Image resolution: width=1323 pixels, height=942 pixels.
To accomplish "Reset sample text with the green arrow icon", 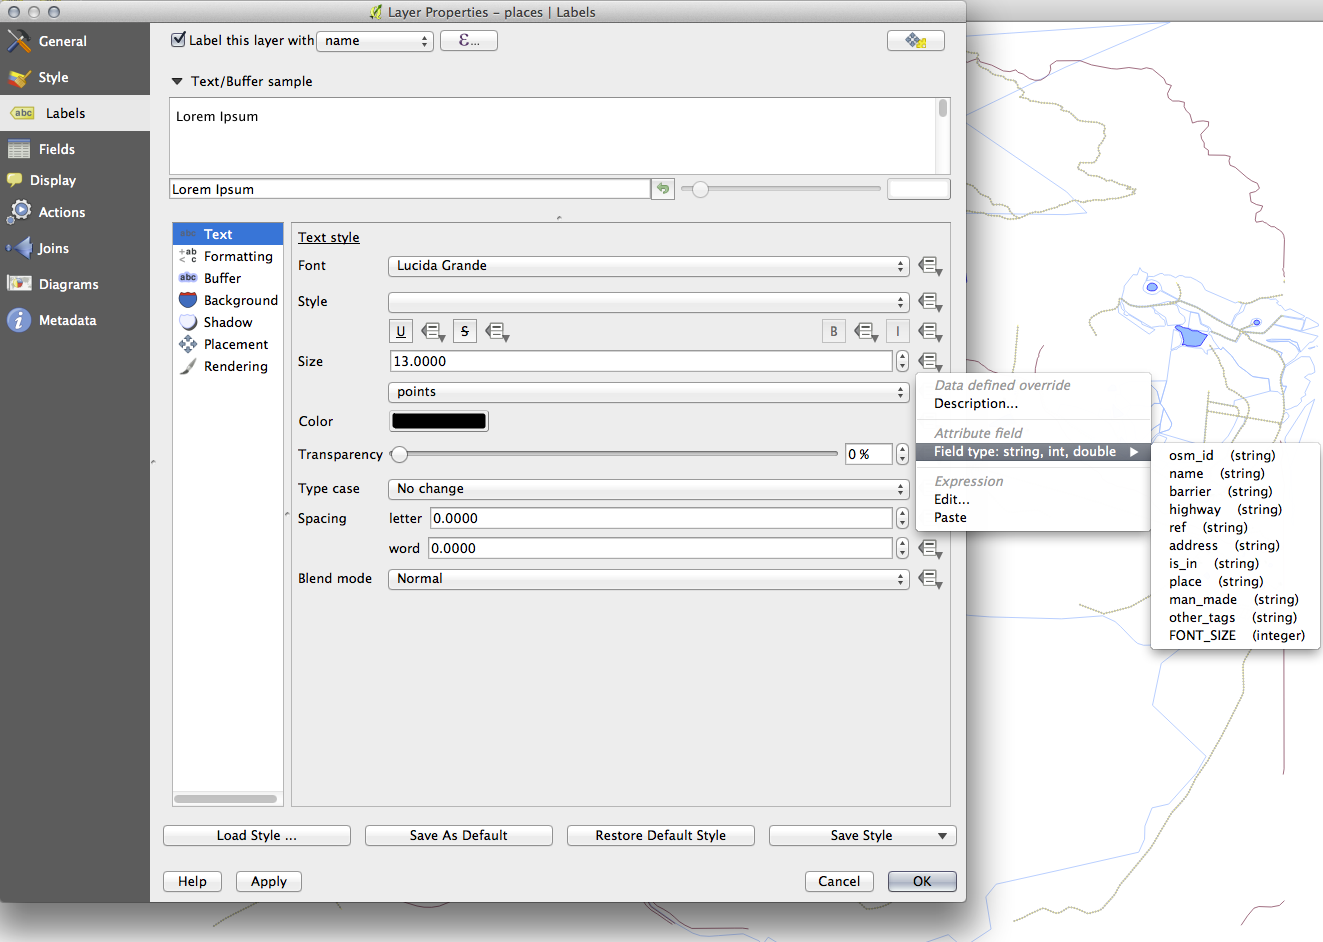I will tap(662, 189).
